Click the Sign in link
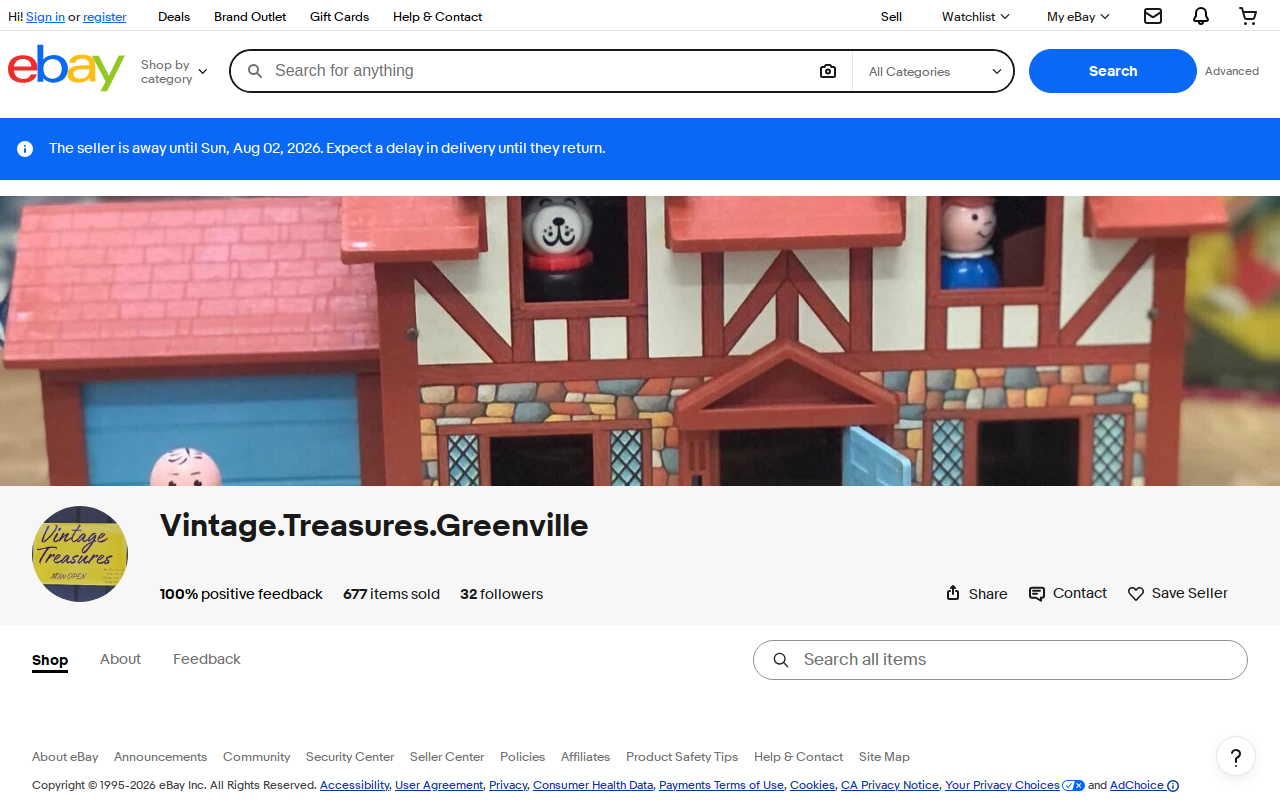Viewport: 1280px width, 800px height. [x=45, y=17]
